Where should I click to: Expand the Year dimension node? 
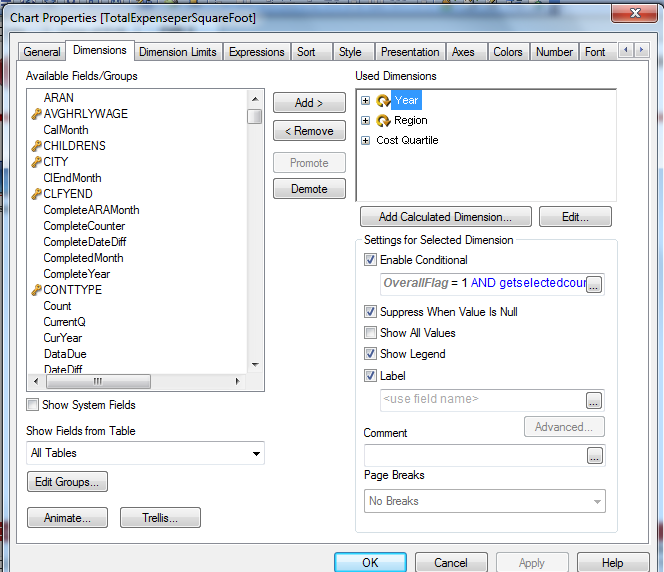[x=365, y=101]
